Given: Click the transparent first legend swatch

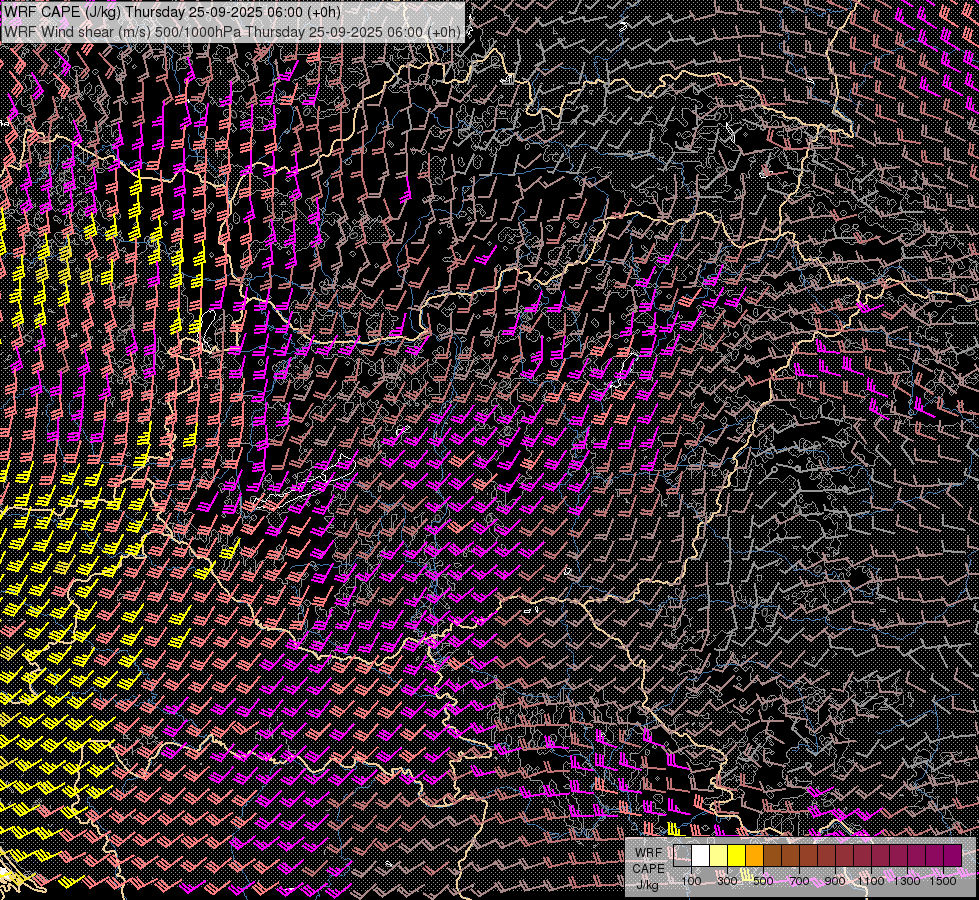Looking at the screenshot, I should pos(682,855).
